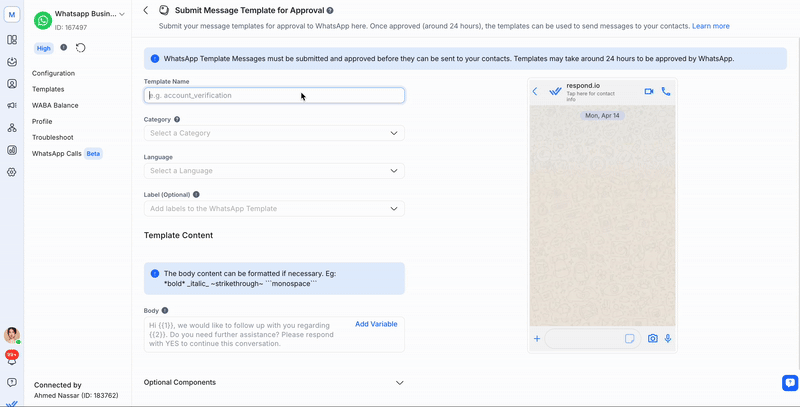The width and height of the screenshot is (800, 407).
Task: Open the WABA Balance menu item
Action: coord(55,105)
